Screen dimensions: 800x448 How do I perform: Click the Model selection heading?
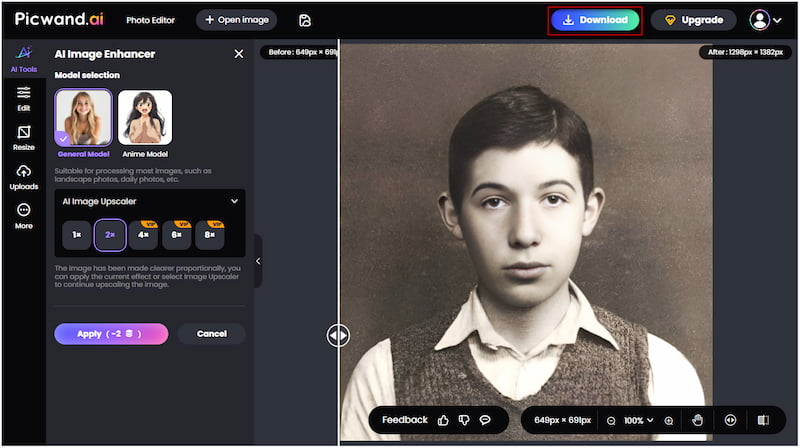point(87,75)
